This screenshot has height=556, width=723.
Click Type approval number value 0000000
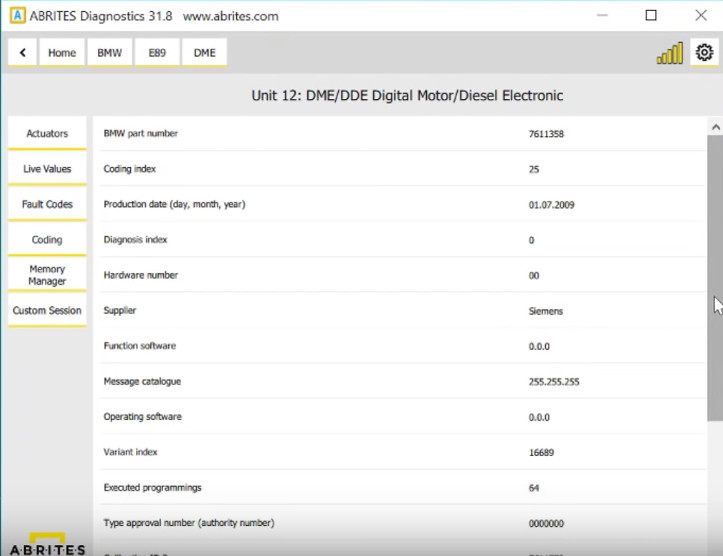pos(546,523)
